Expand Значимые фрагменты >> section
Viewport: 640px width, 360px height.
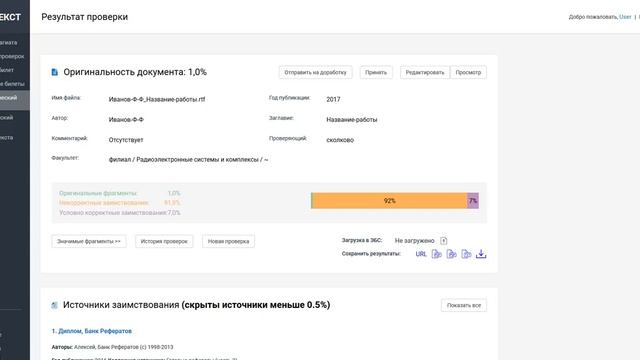click(x=89, y=241)
